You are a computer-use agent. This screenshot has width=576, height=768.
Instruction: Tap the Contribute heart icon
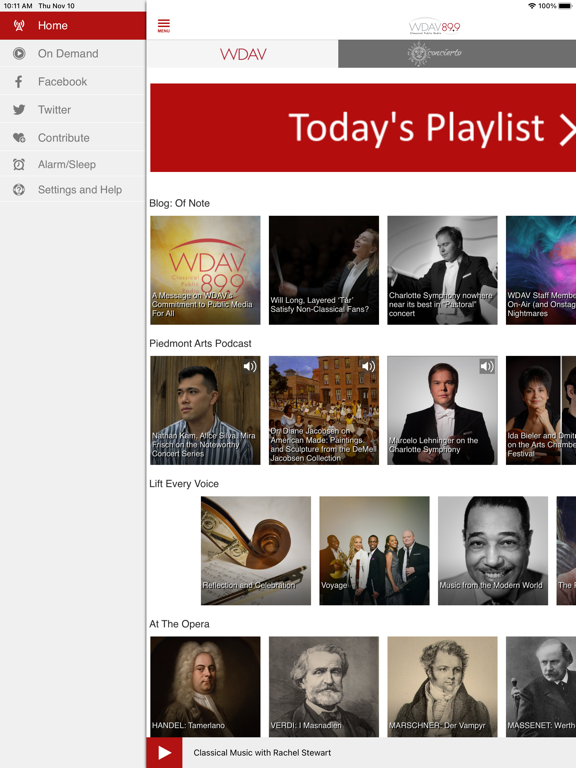pyautogui.click(x=19, y=138)
